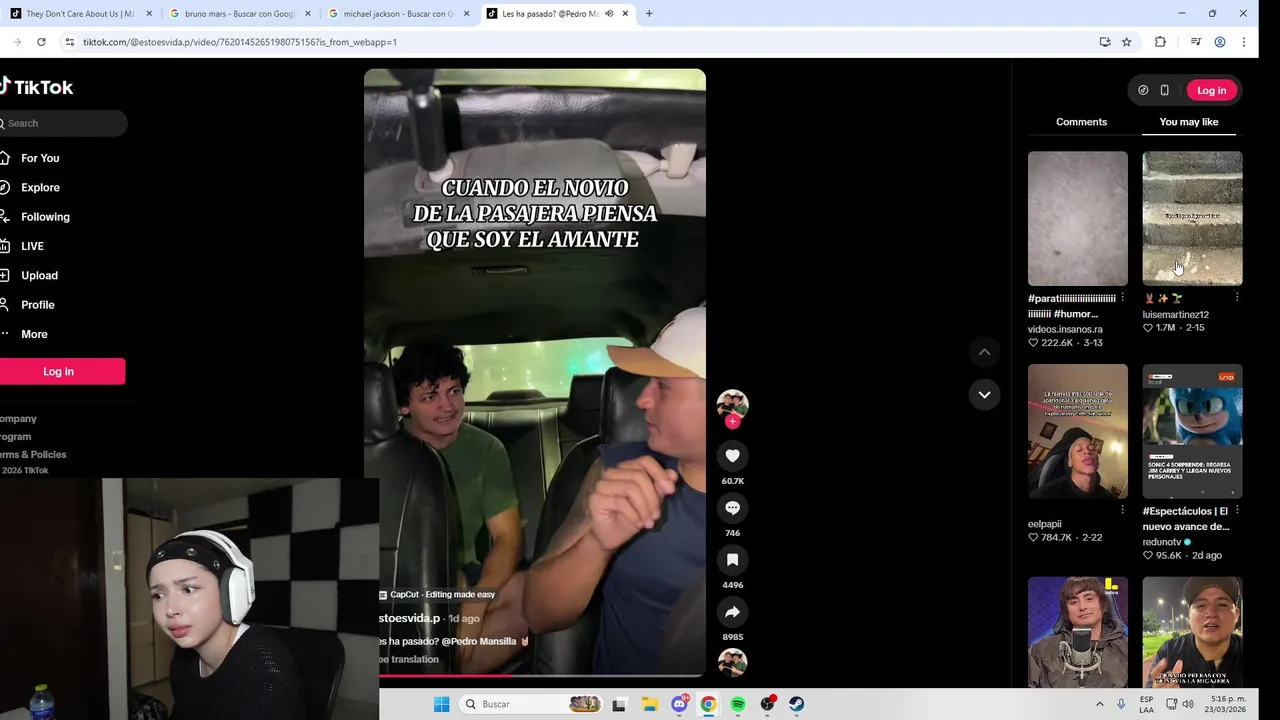The width and height of the screenshot is (1280, 720).
Task: Click the sidebar Log in button
Action: click(59, 371)
